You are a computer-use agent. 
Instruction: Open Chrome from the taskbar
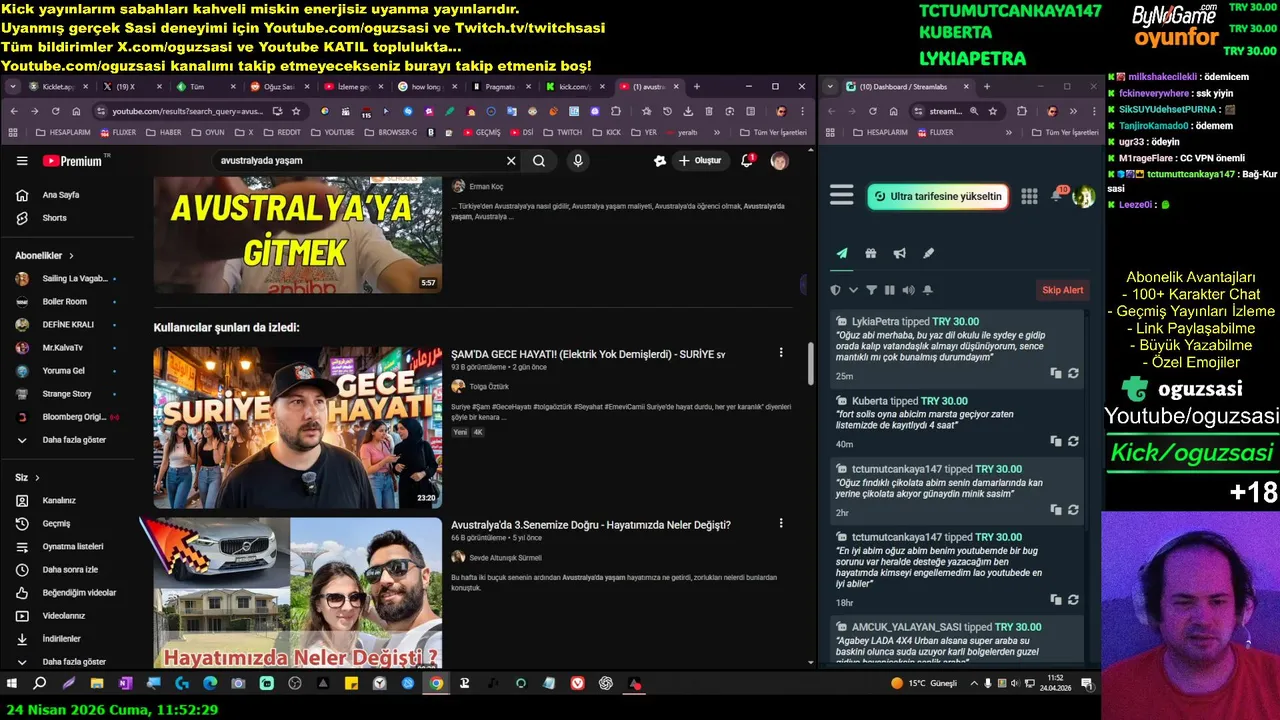click(x=436, y=684)
